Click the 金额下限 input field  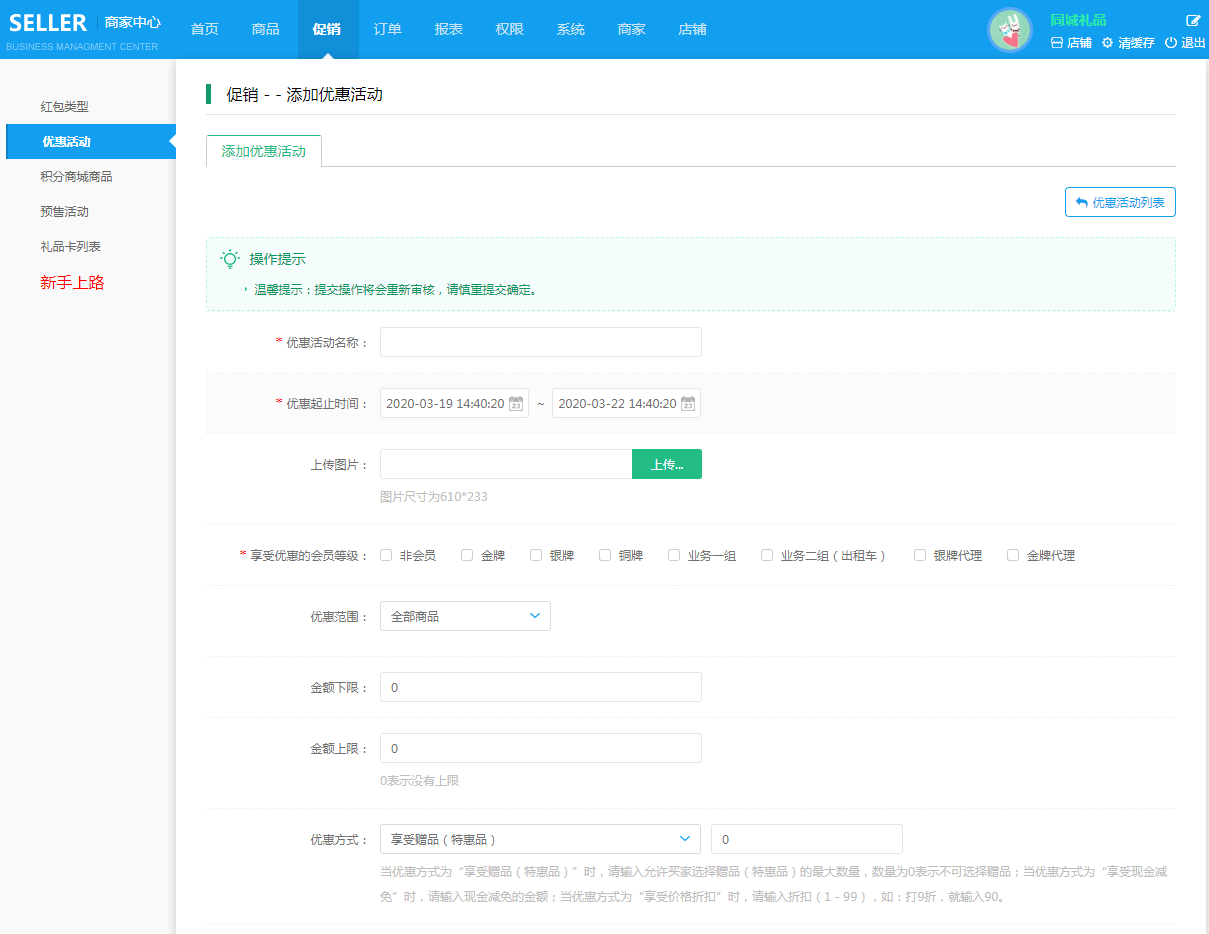point(540,687)
